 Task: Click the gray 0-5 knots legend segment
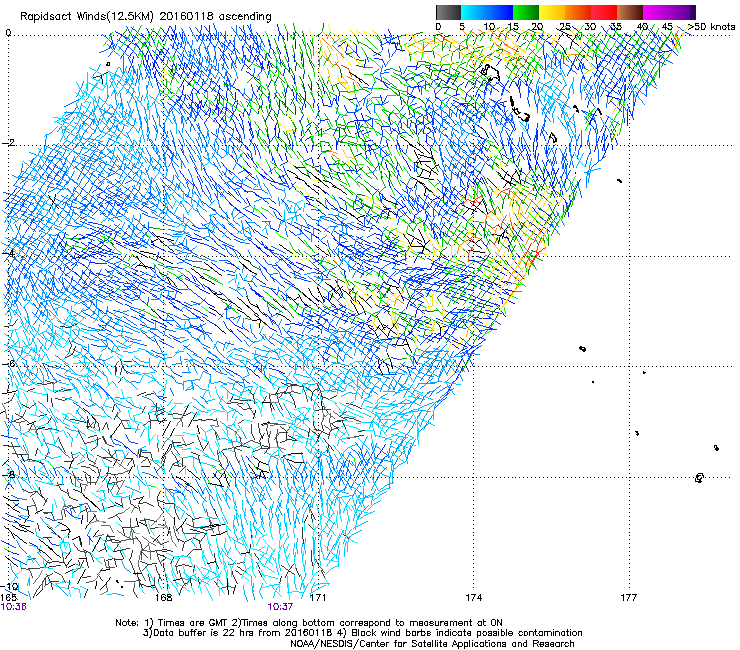click(448, 12)
